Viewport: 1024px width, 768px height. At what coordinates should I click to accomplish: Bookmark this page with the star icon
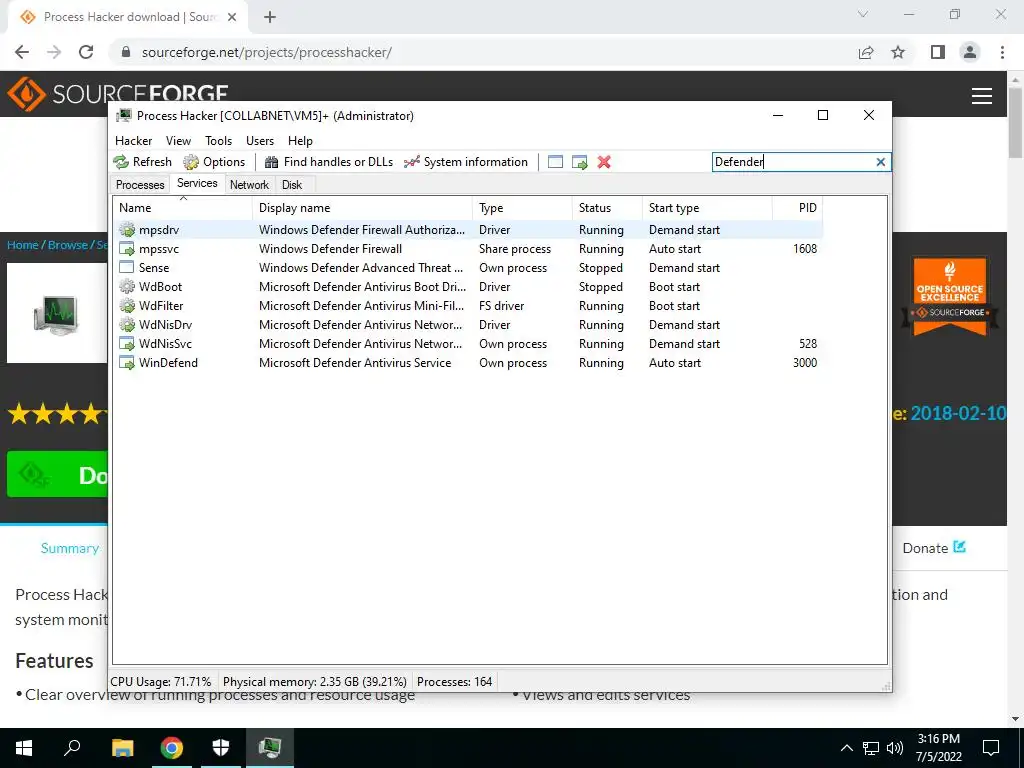pyautogui.click(x=898, y=52)
